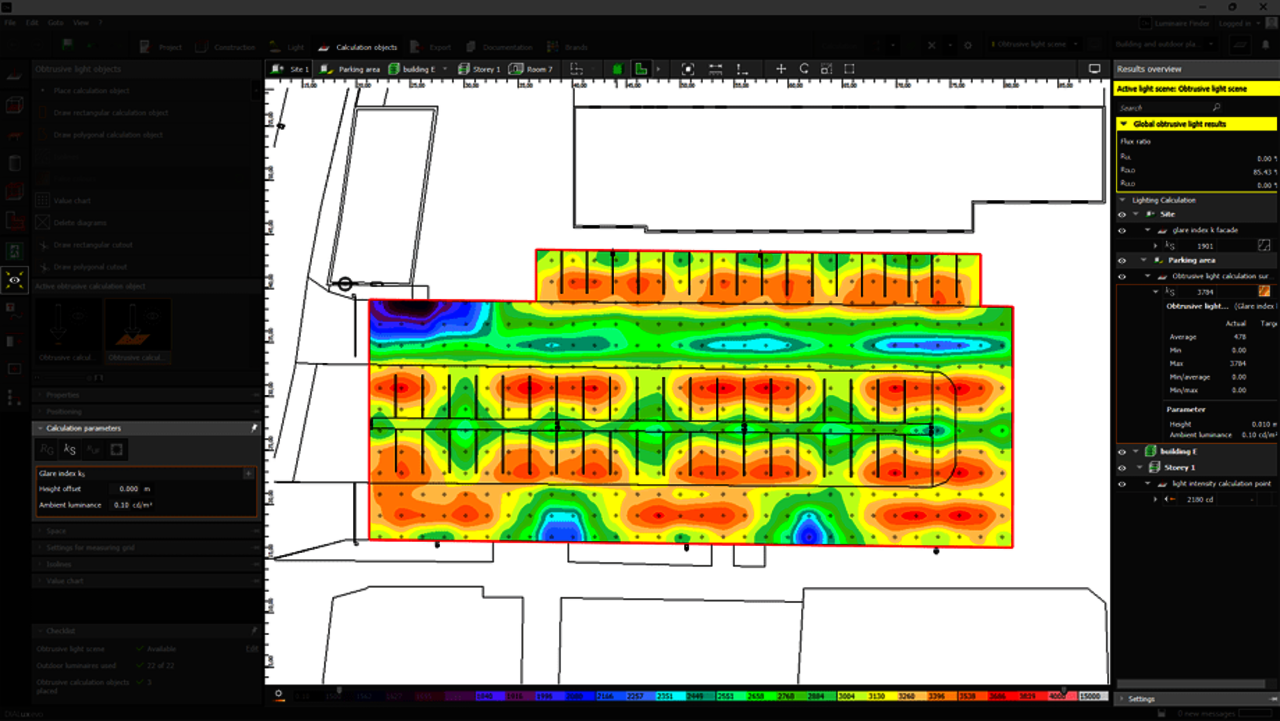Click the monitor display icon above results

1094,69
